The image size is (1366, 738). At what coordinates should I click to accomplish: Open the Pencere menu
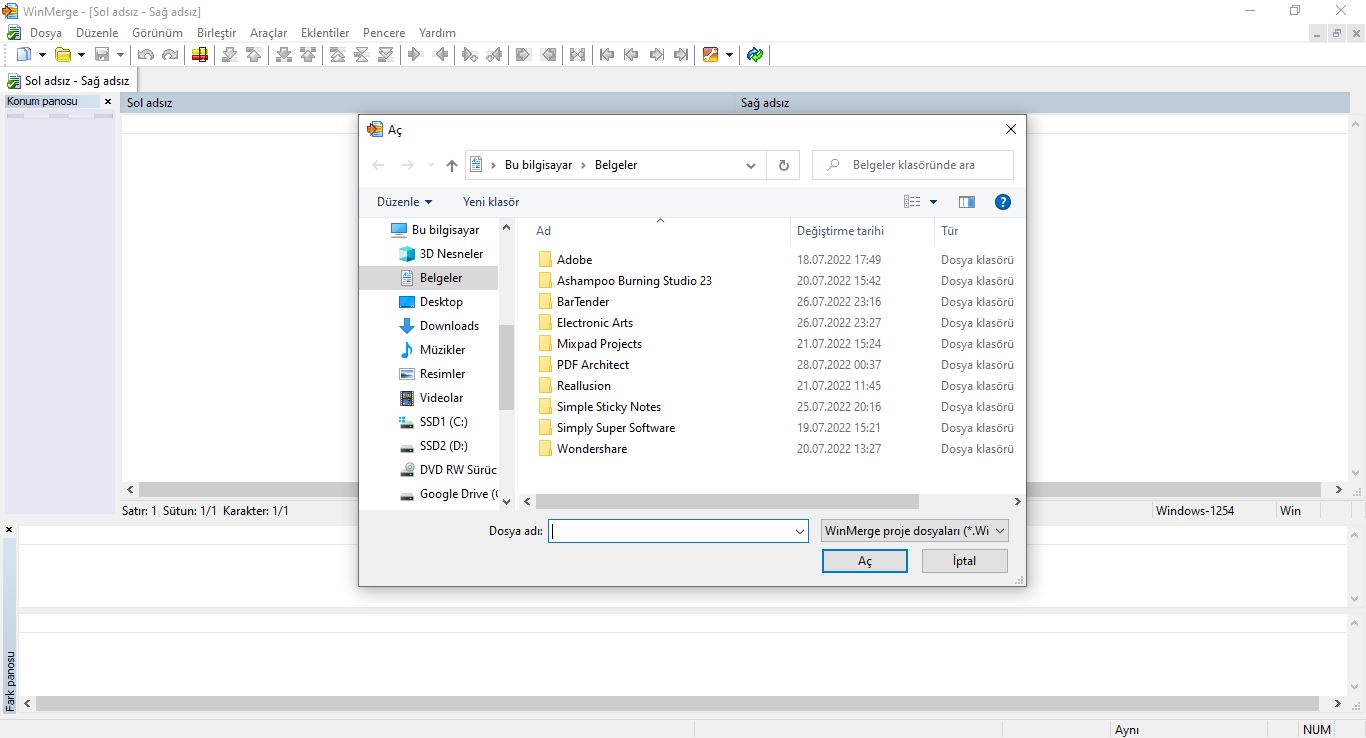(x=384, y=33)
